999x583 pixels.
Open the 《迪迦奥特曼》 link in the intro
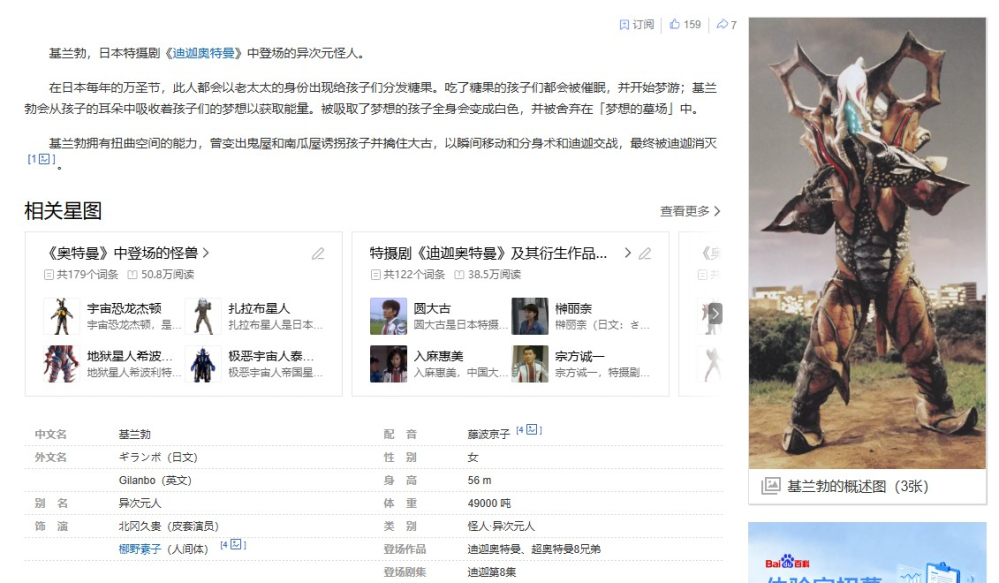204,54
